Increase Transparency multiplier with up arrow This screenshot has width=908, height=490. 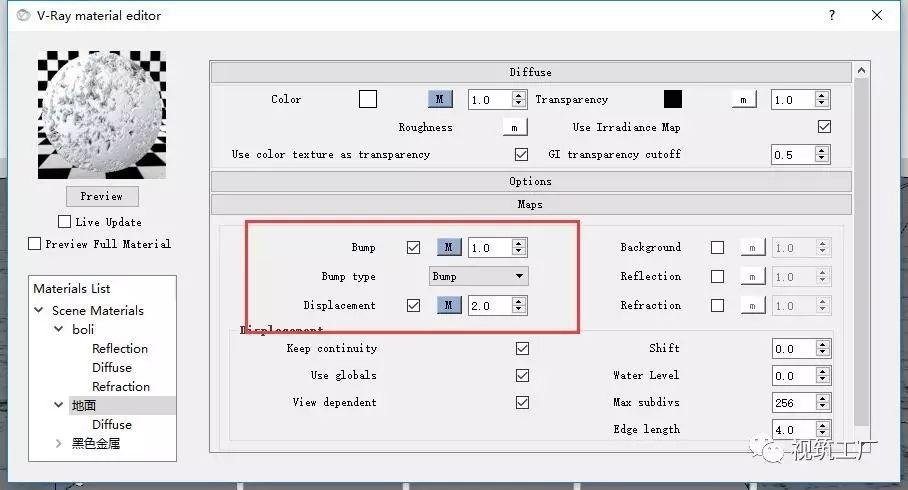(x=822, y=95)
